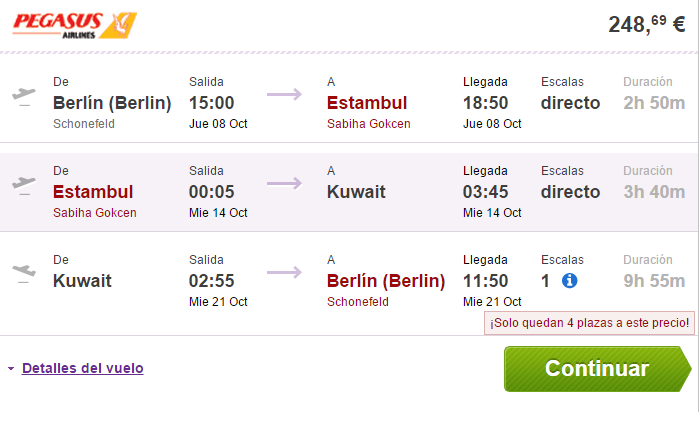The image size is (700, 422).
Task: Click the plane icon beside Estambul departure
Action: [x=24, y=185]
